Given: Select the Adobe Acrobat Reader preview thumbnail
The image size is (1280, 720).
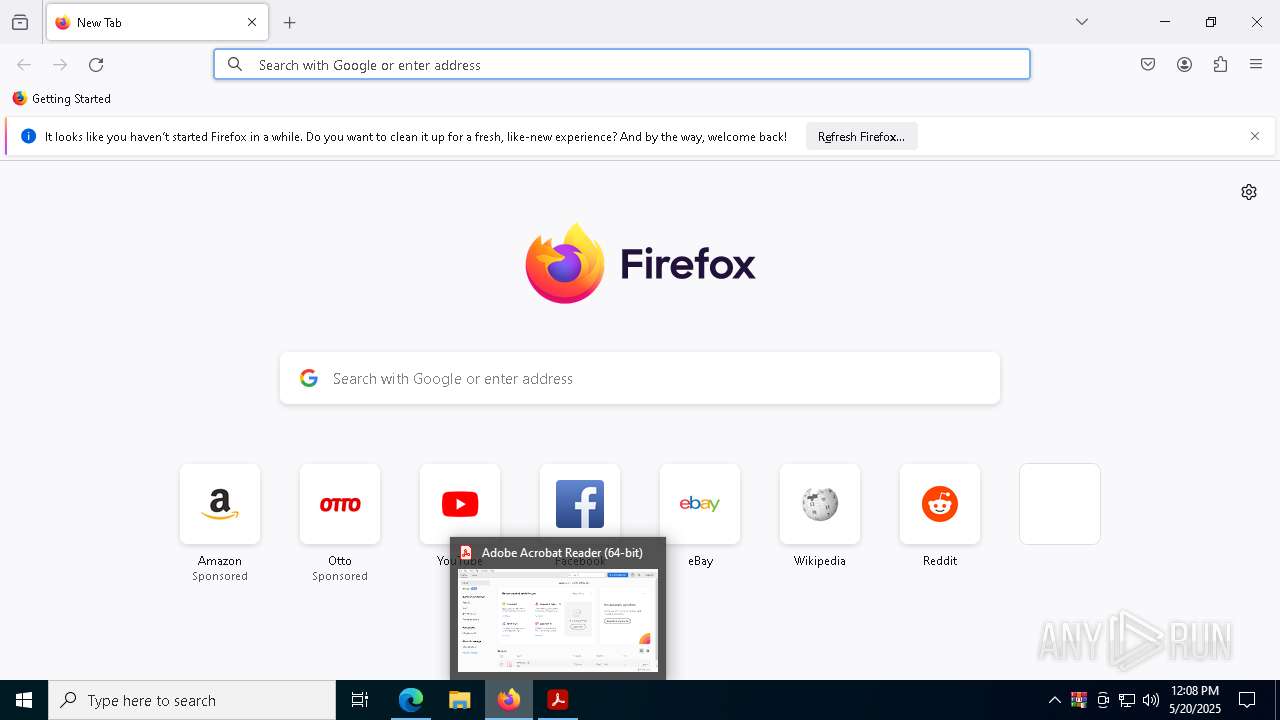Looking at the screenshot, I should [558, 620].
